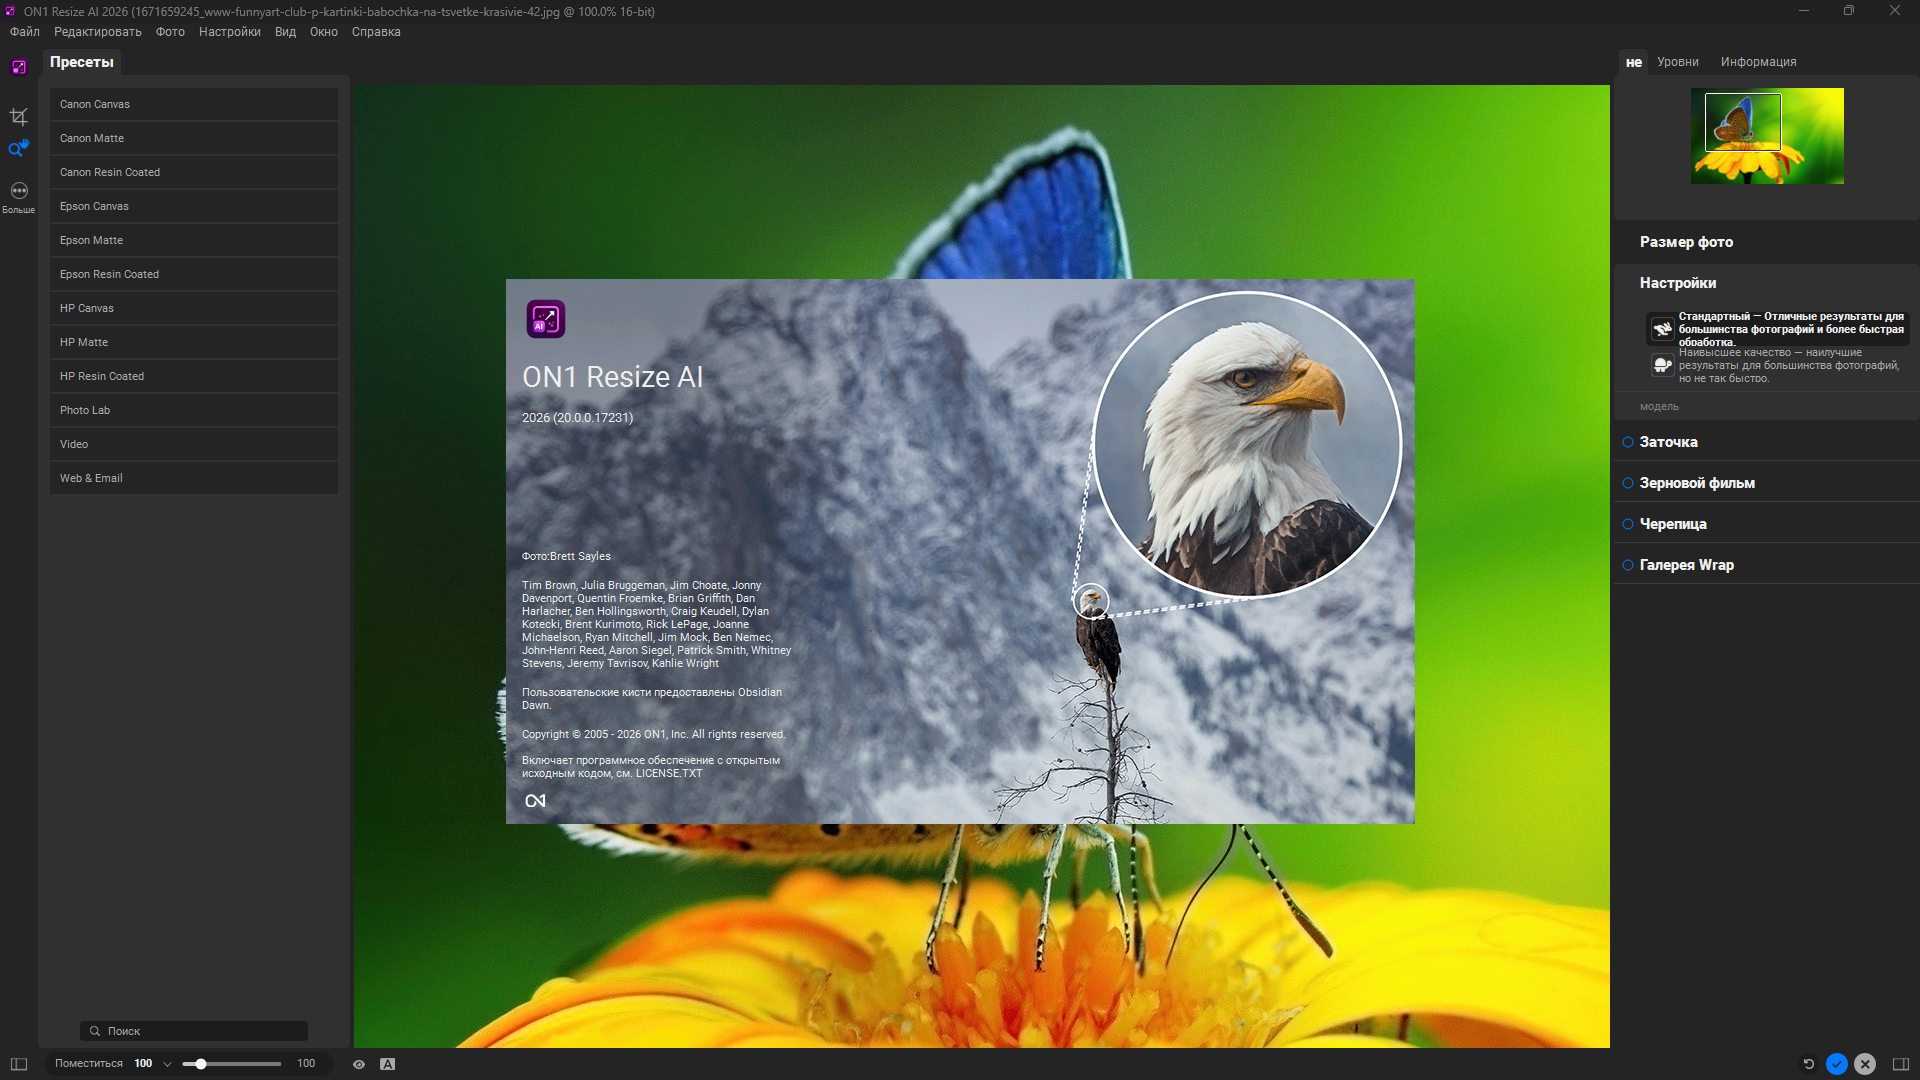The width and height of the screenshot is (1920, 1080).
Task: Open the Web & Email preset group
Action: (x=194, y=478)
